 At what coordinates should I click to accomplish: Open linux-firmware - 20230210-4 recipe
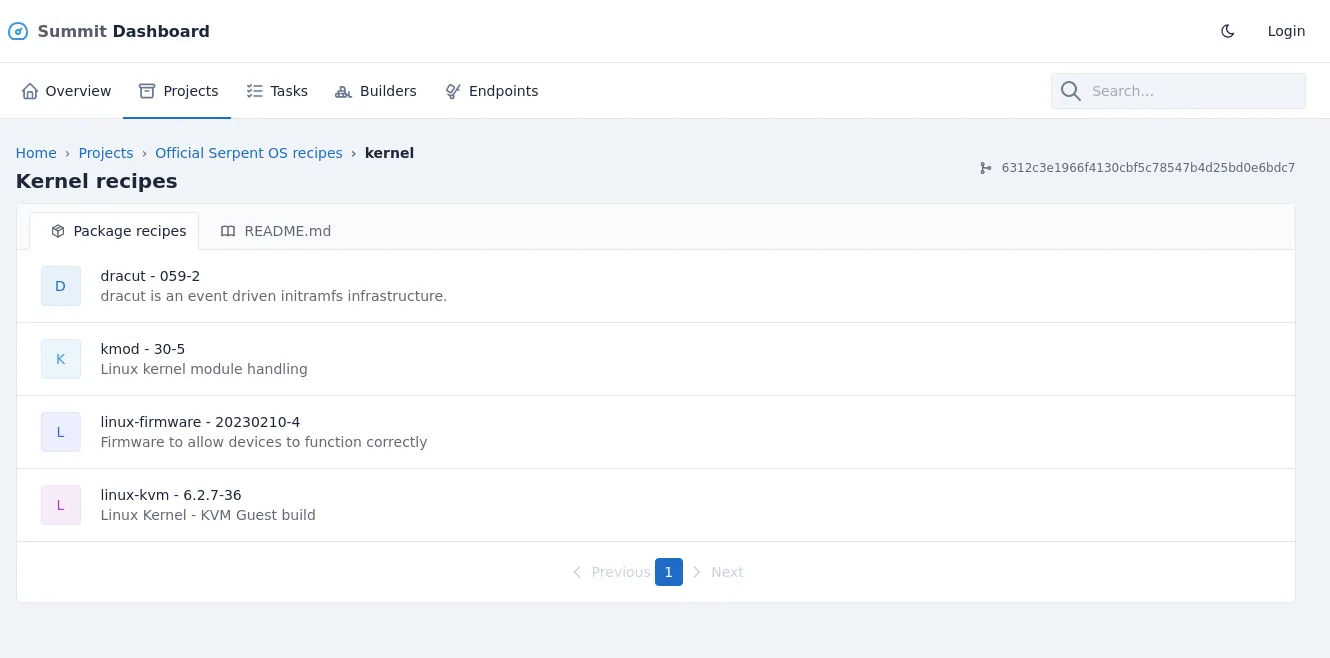pyautogui.click(x=200, y=422)
